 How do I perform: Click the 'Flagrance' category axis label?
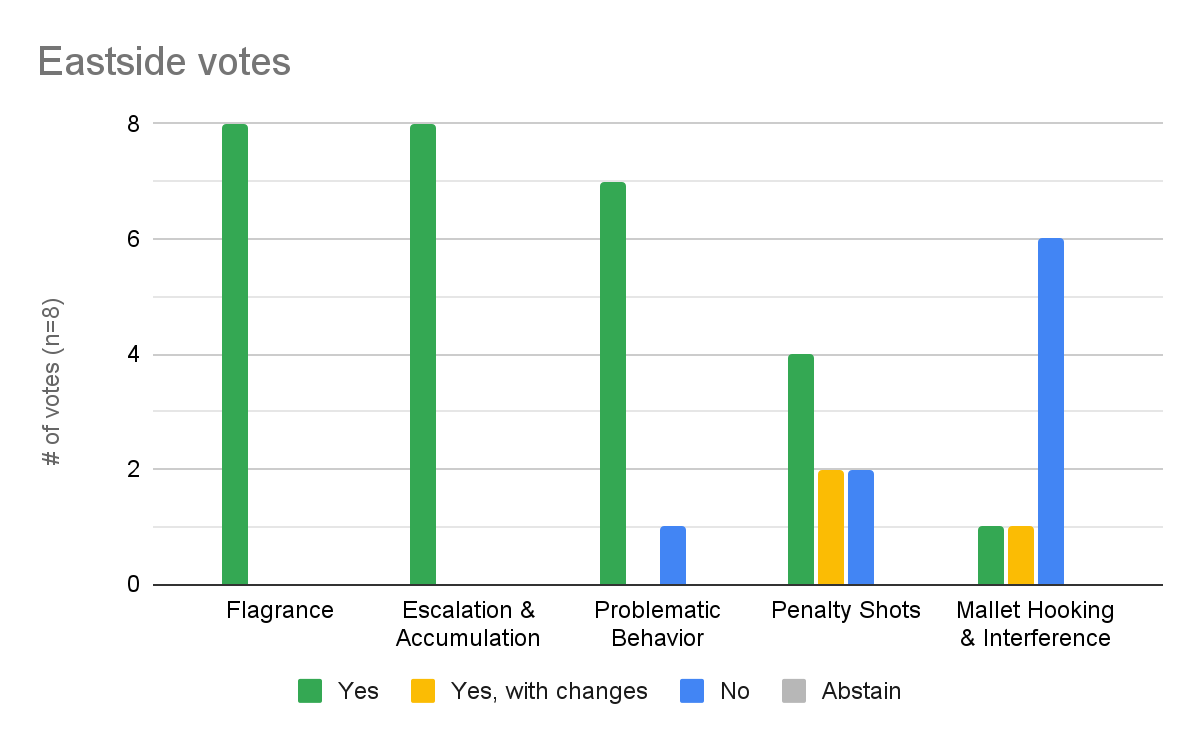280,611
